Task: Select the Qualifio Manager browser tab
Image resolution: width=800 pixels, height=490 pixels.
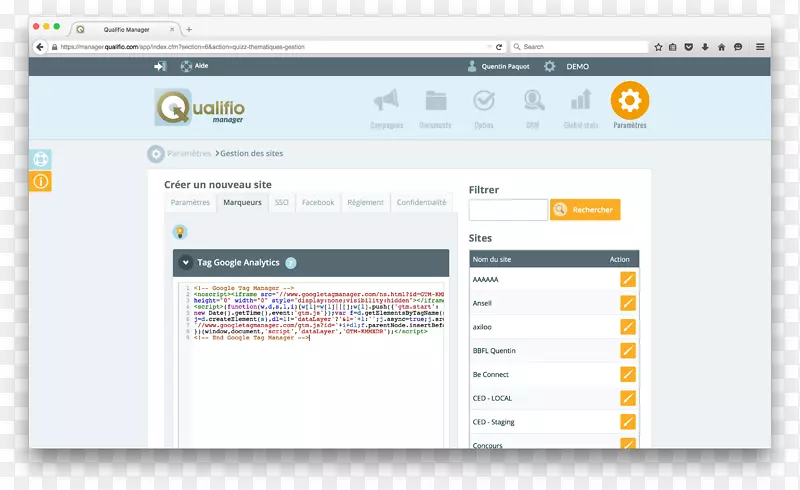Action: [x=126, y=30]
